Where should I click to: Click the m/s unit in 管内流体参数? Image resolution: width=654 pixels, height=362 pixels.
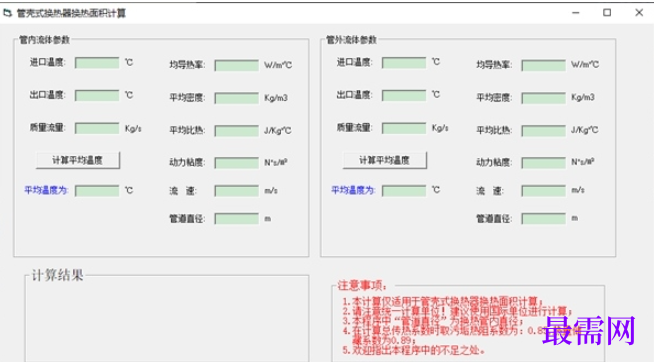point(271,191)
